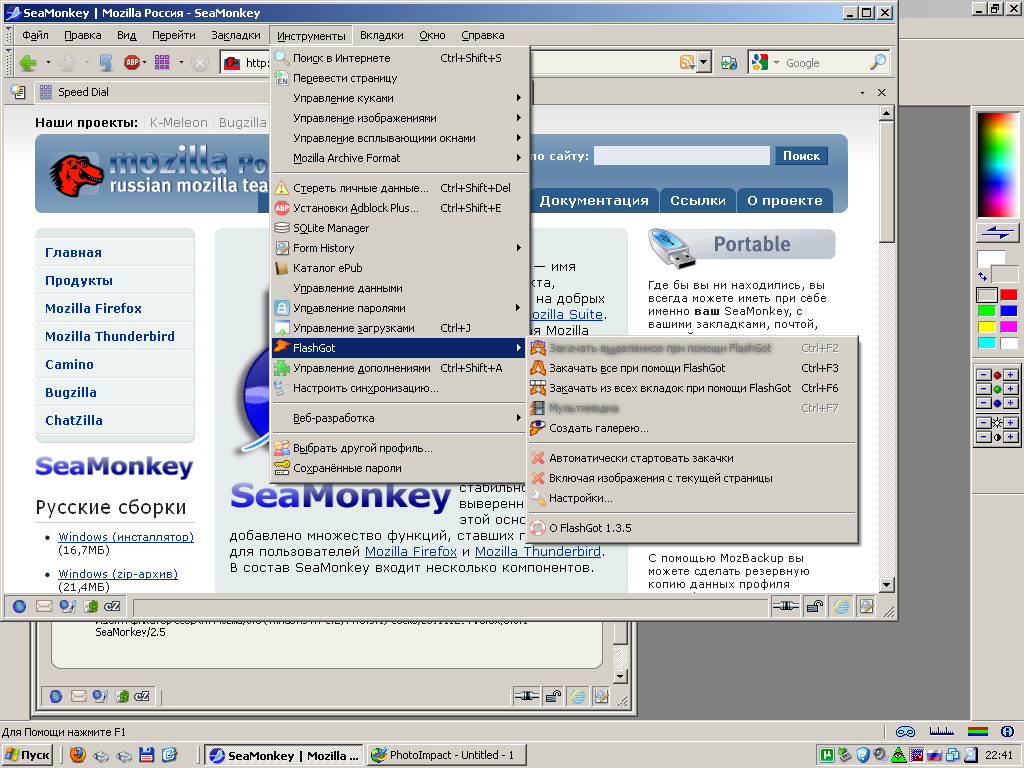Click the blue Reload page icon

(x=106, y=63)
